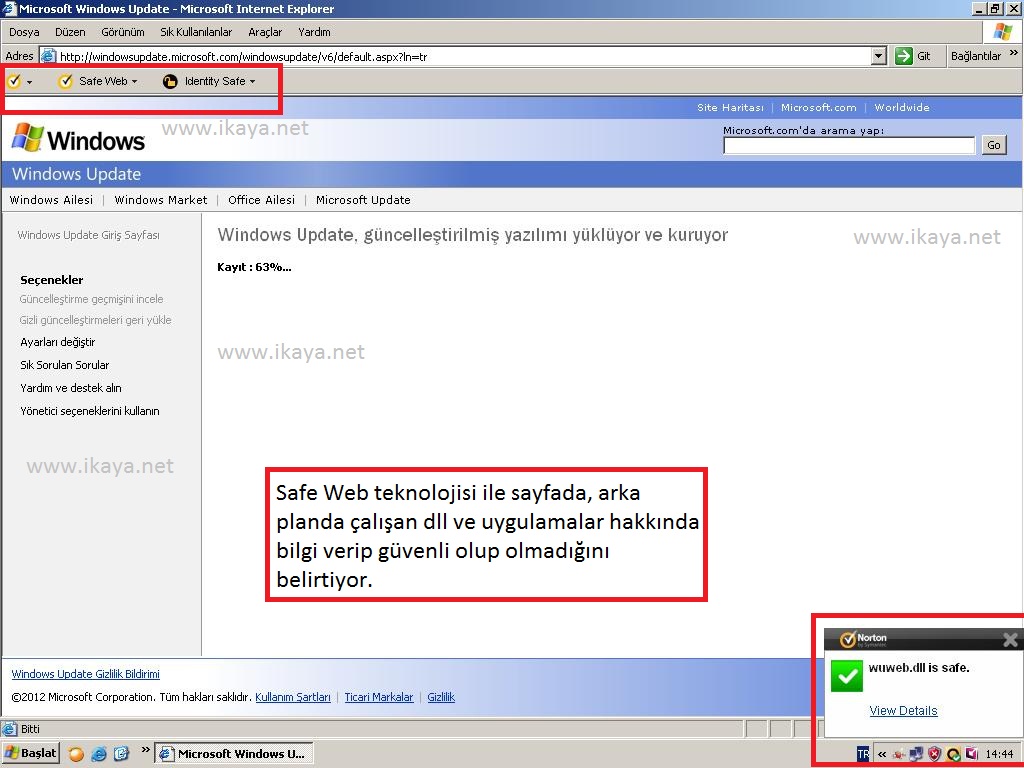Open the Görünüm menu
The width and height of the screenshot is (1024, 768).
(123, 32)
